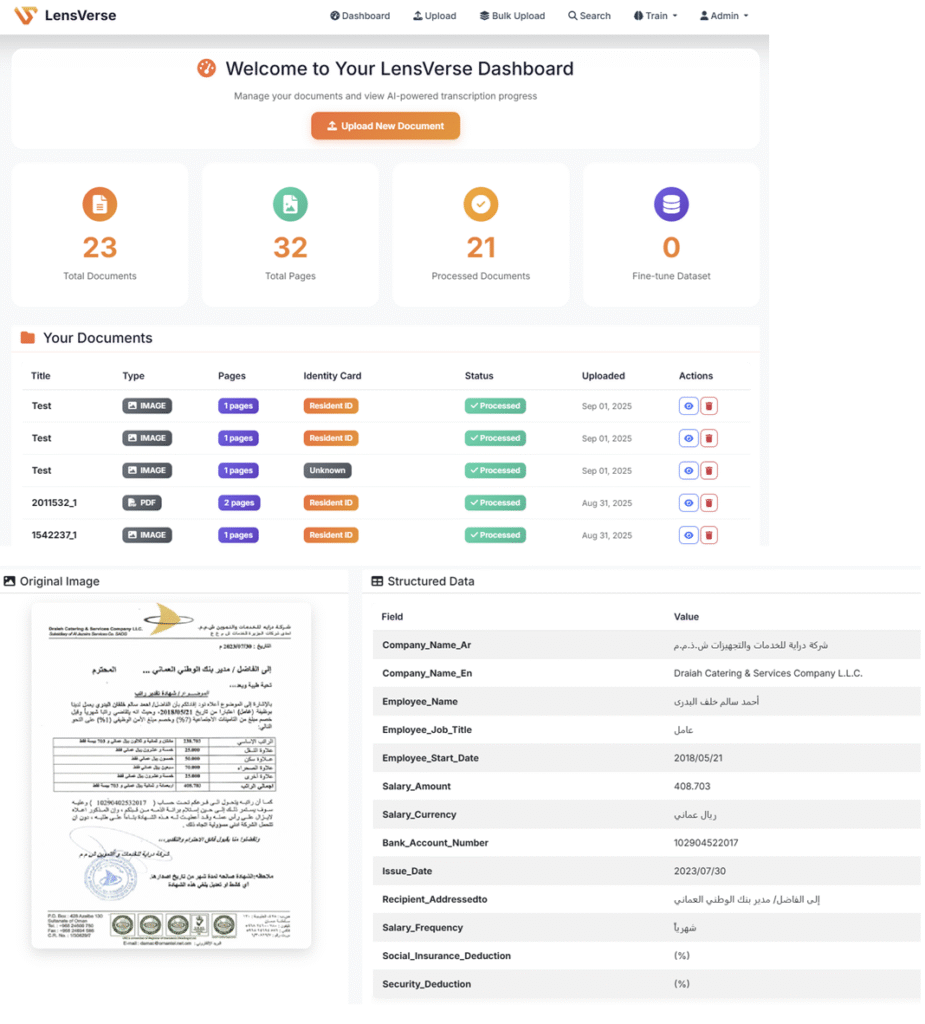Open the Admin account dropdown
The height and width of the screenshot is (1024, 925).
724,16
